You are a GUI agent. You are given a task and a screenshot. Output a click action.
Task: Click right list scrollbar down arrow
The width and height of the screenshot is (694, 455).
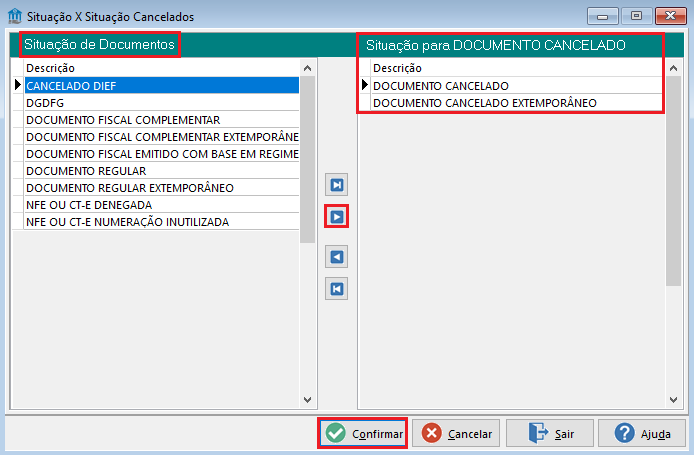[x=673, y=400]
